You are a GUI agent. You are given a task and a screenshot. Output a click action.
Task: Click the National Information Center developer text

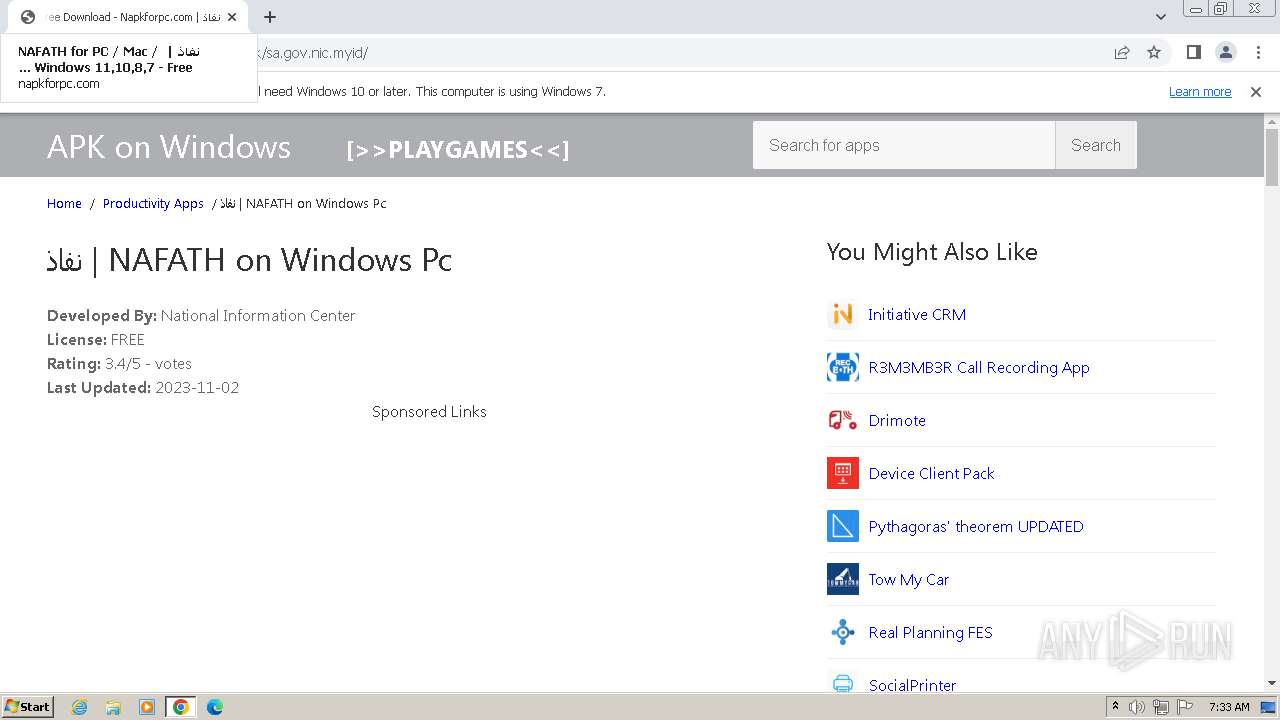(x=258, y=315)
